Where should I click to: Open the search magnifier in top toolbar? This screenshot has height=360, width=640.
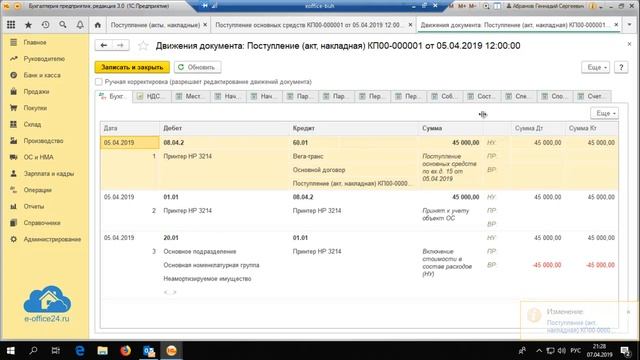pyautogui.click(x=62, y=25)
